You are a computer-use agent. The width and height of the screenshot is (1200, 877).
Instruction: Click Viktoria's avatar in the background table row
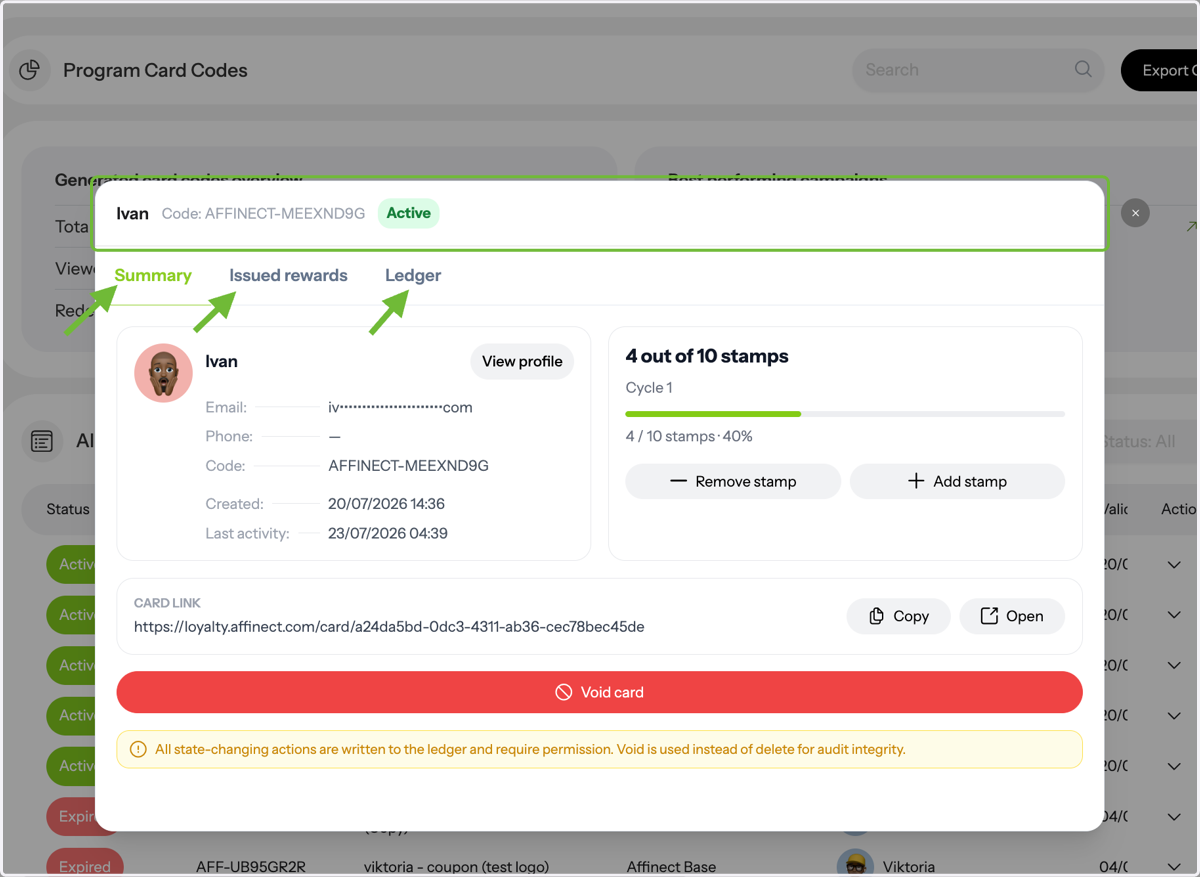click(x=854, y=866)
